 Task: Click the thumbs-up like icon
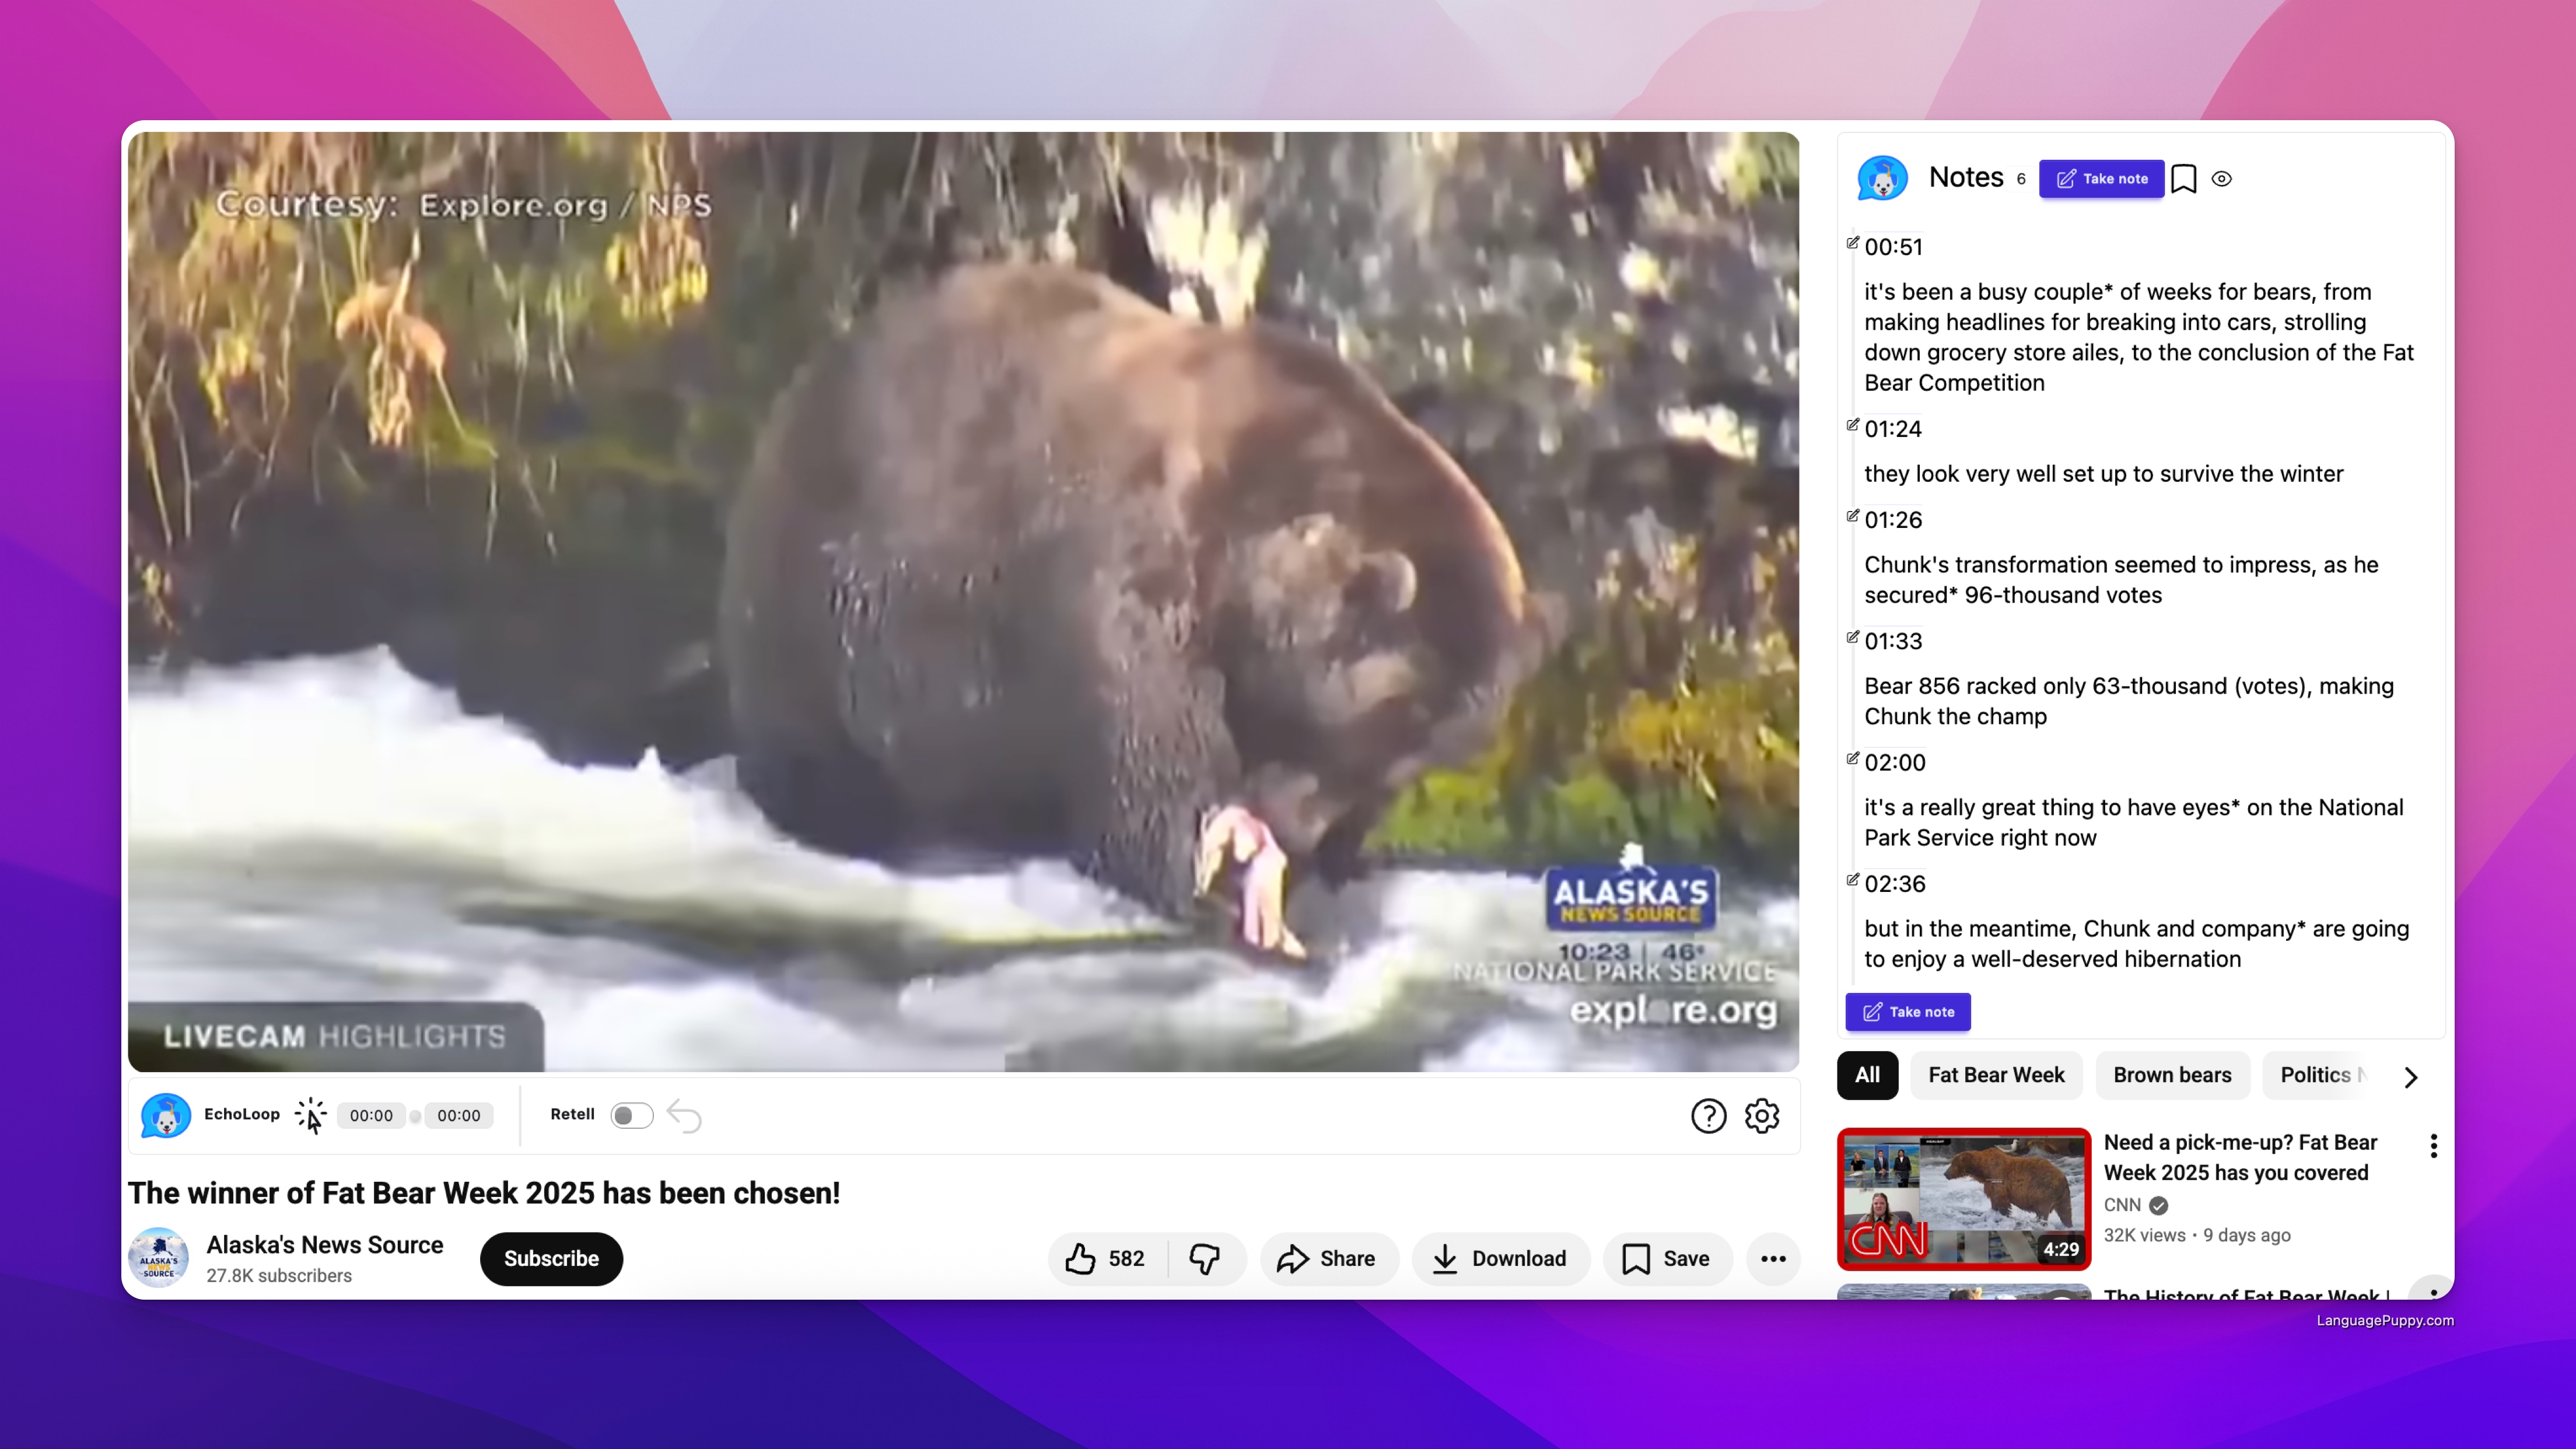click(1081, 1258)
